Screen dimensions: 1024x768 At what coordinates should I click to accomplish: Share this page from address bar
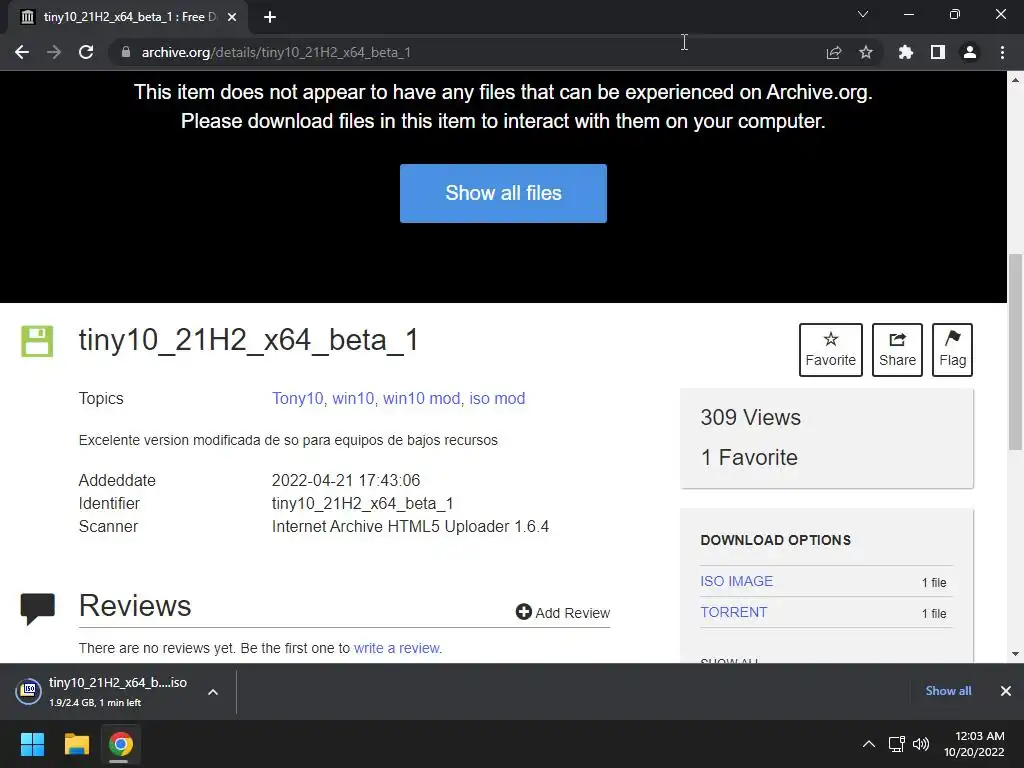[x=834, y=52]
